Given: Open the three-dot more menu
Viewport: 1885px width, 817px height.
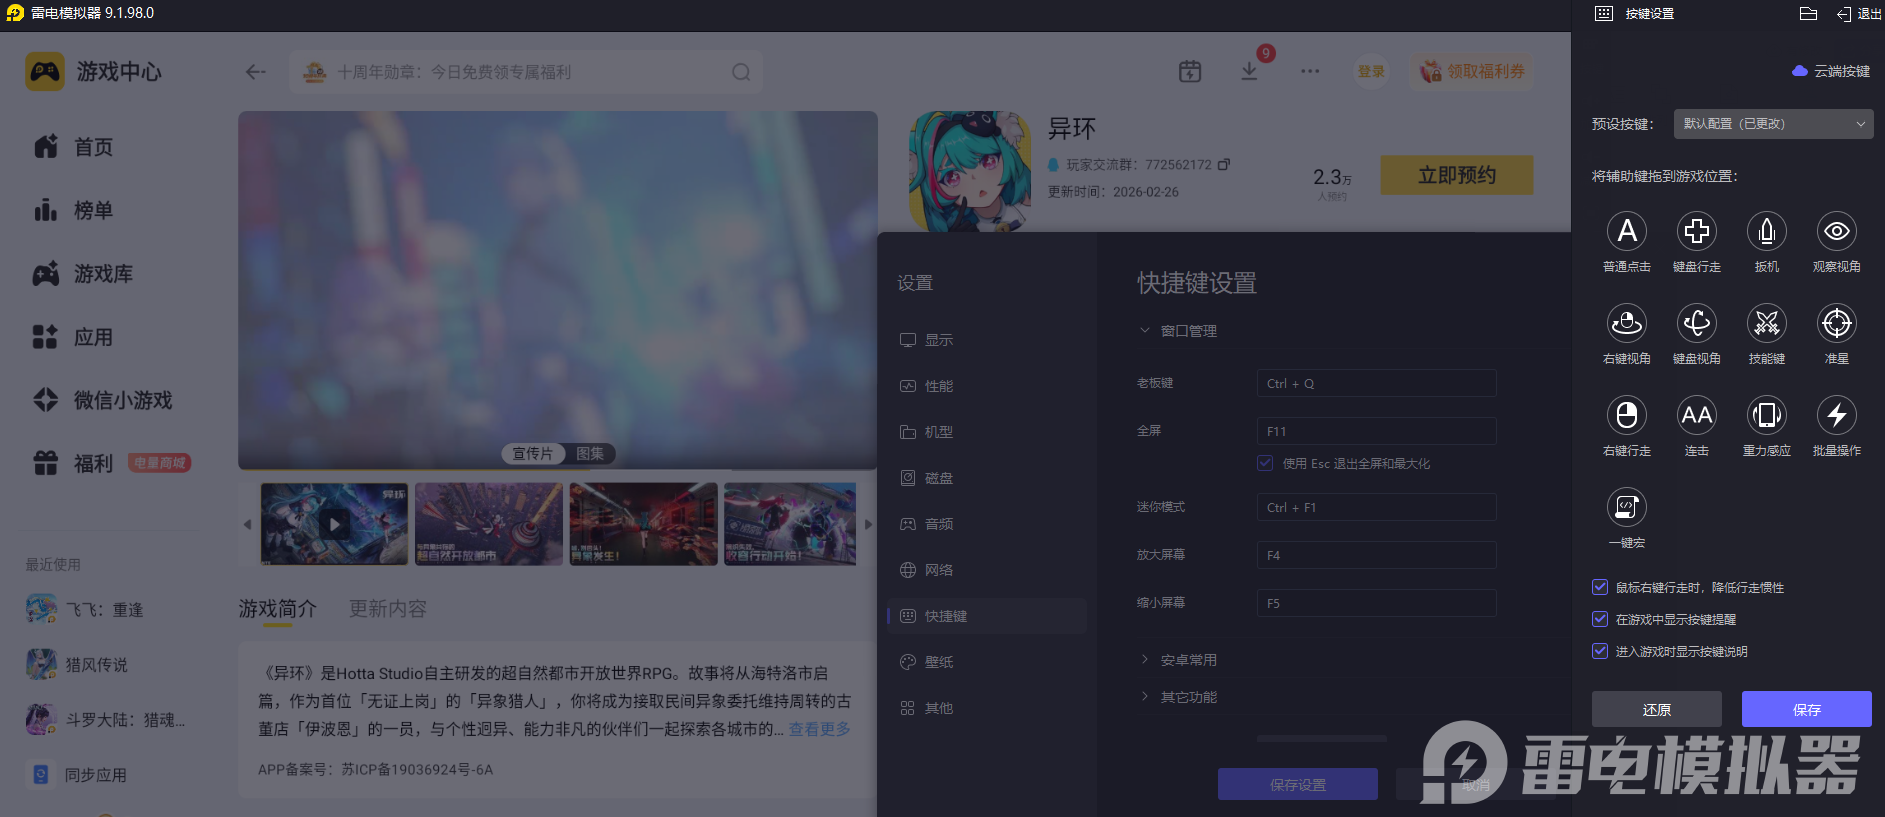Looking at the screenshot, I should (1310, 71).
